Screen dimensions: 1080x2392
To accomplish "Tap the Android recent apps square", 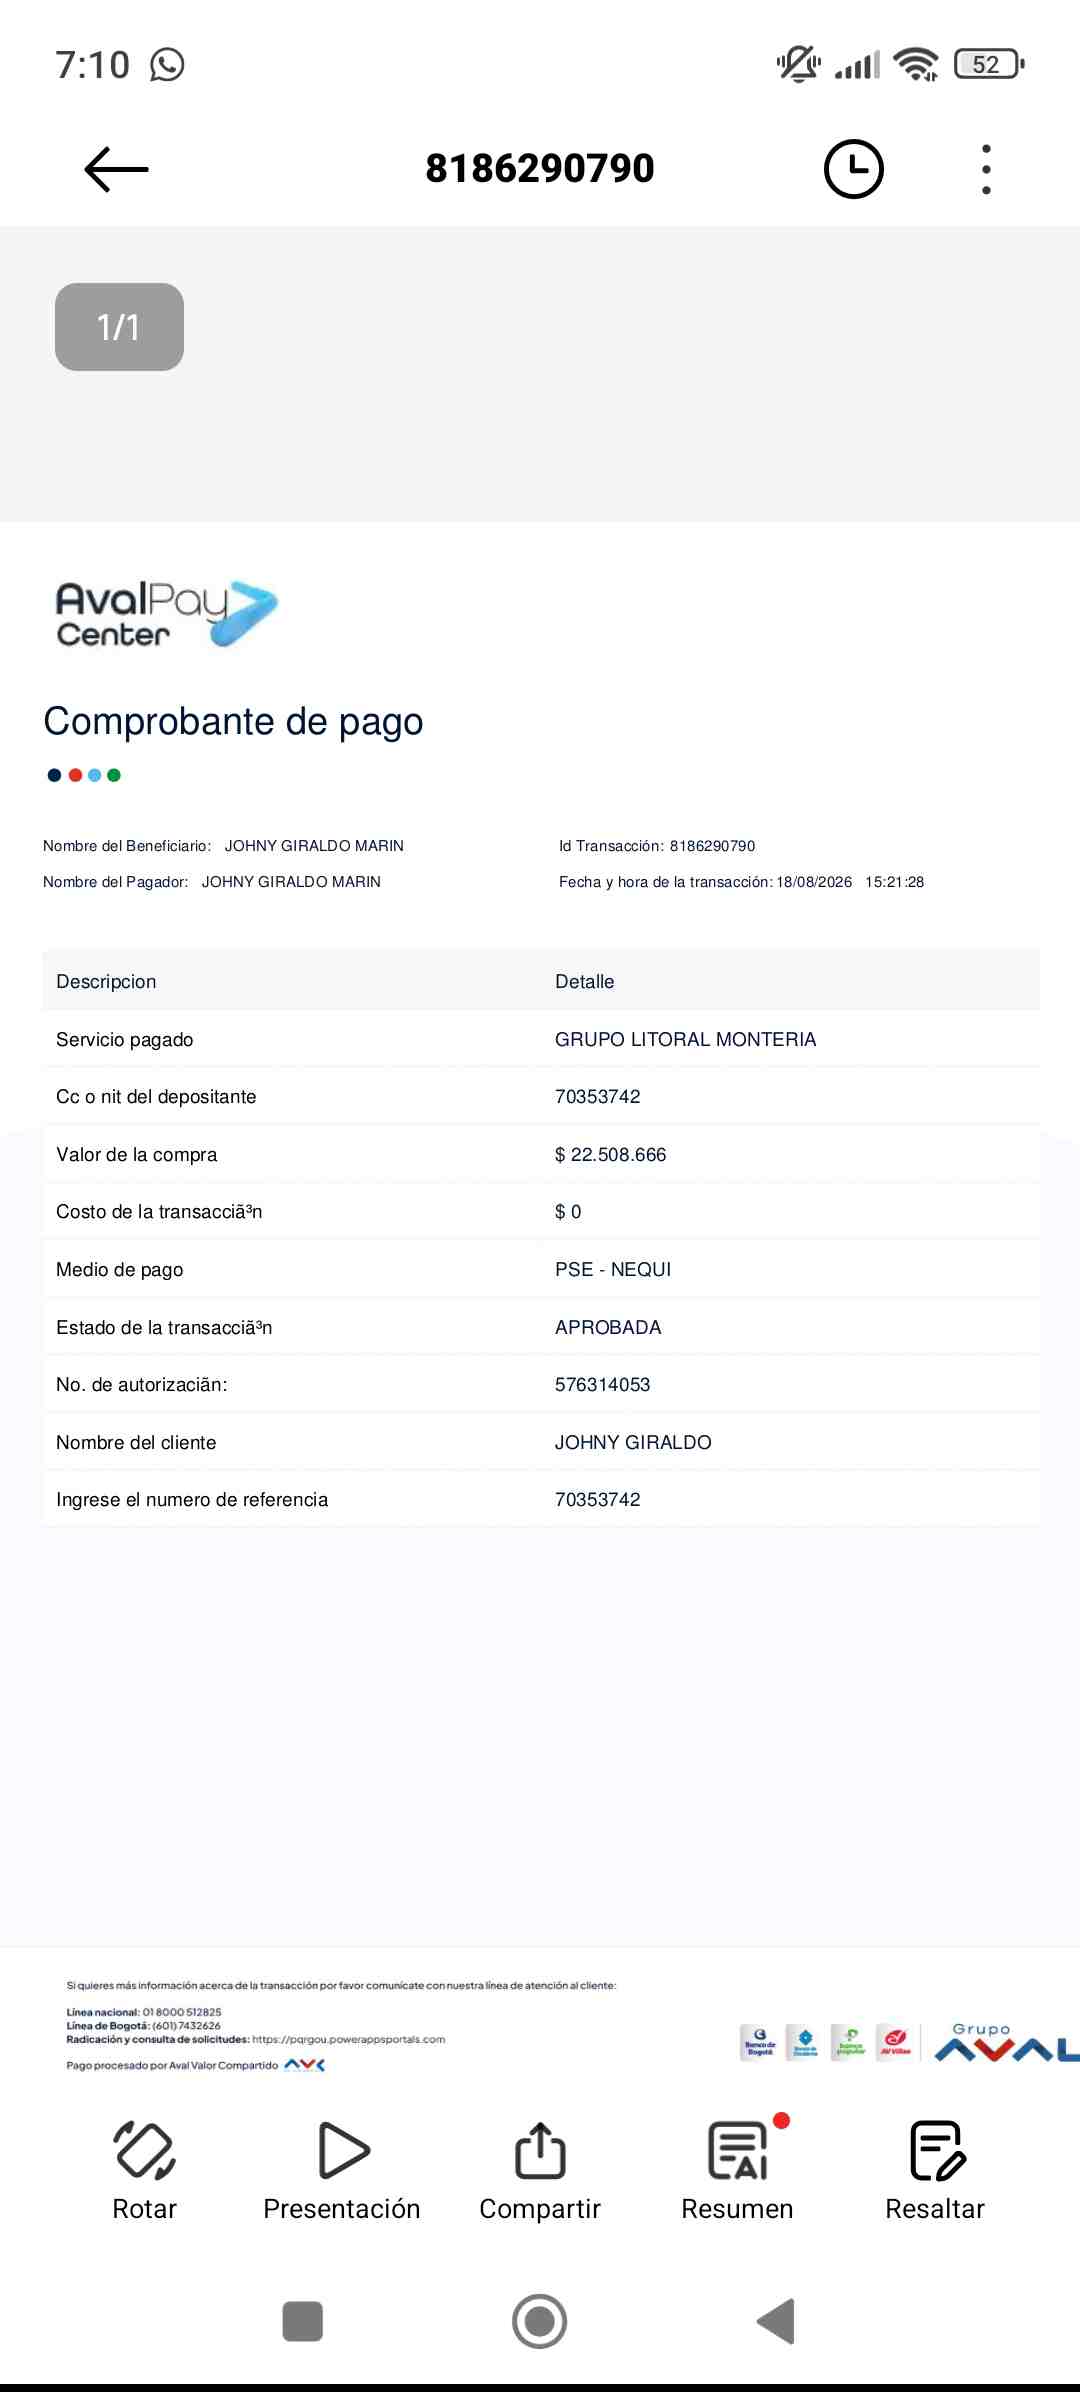I will tap(303, 2321).
